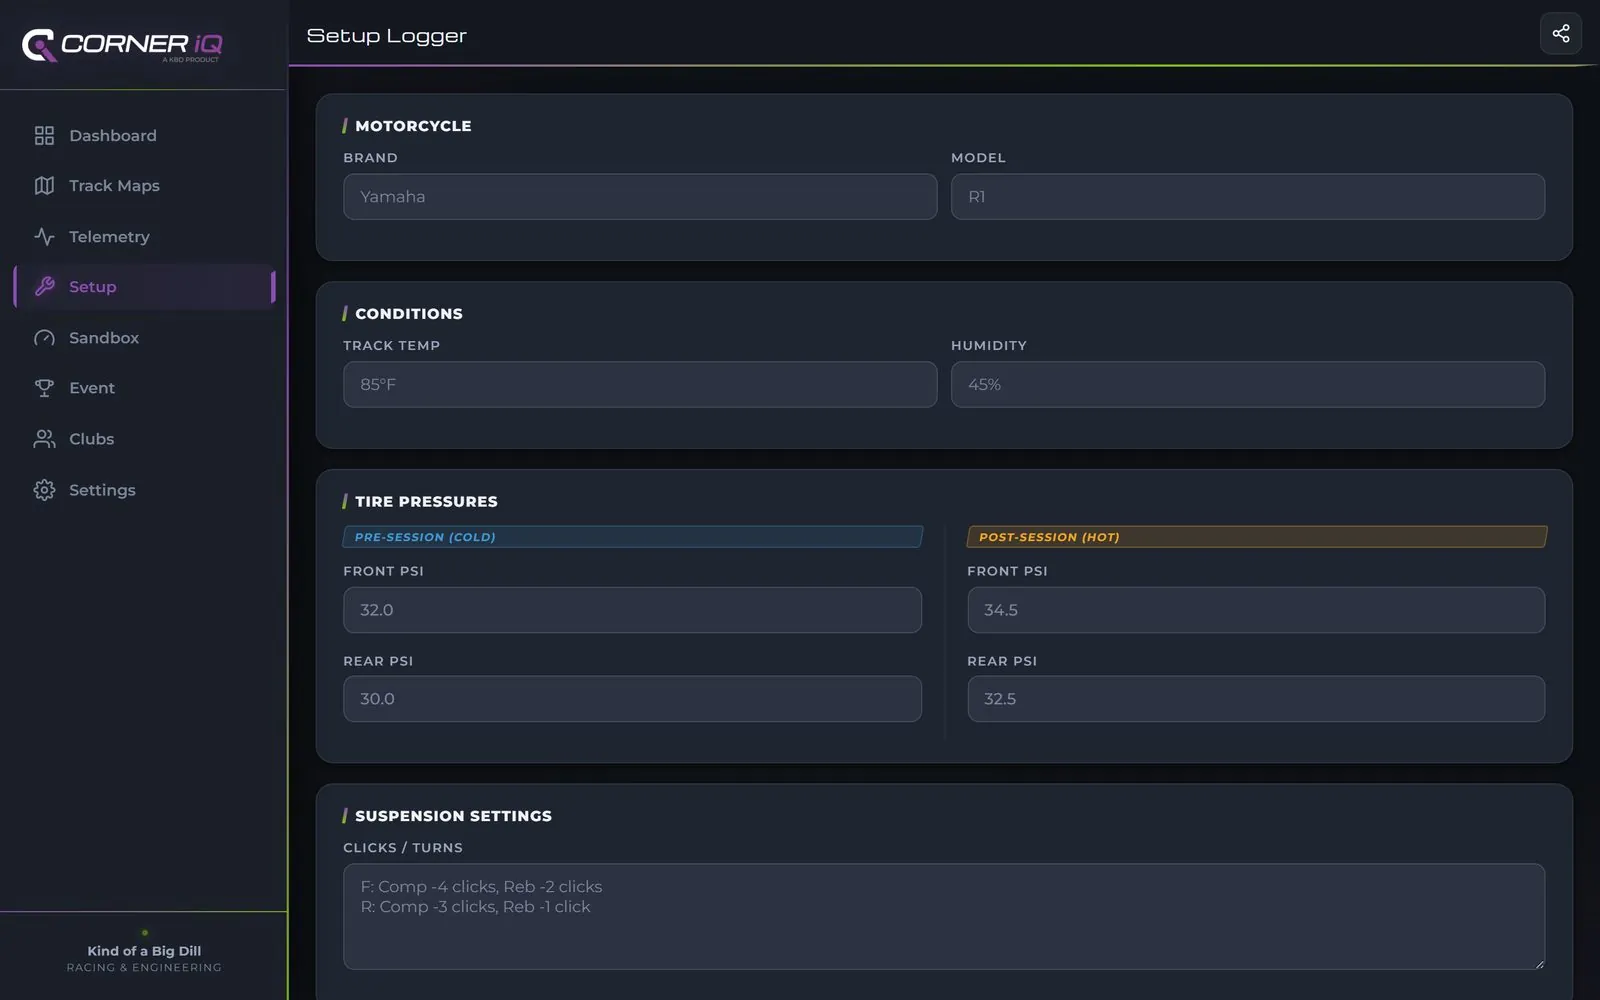Click the "CONDITIONS" section heading
Viewport: 1600px width, 1000px height.
click(x=409, y=314)
